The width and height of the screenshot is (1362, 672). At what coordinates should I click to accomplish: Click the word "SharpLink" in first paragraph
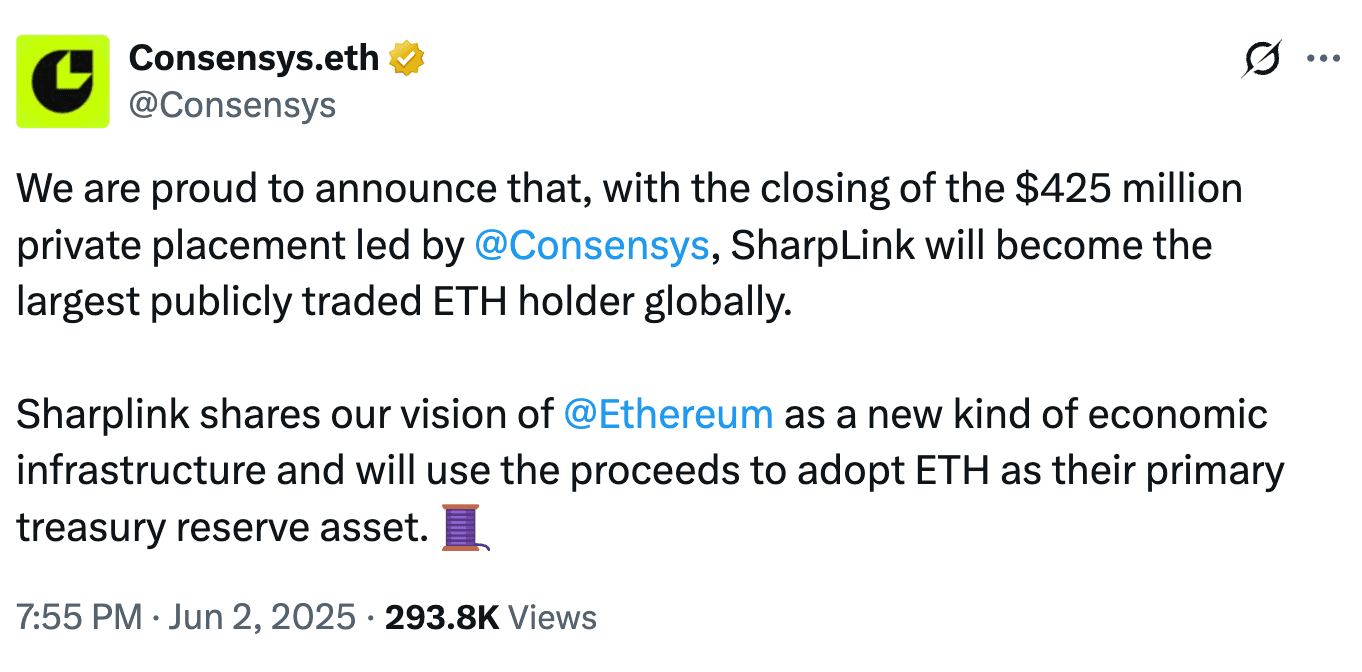coord(817,246)
